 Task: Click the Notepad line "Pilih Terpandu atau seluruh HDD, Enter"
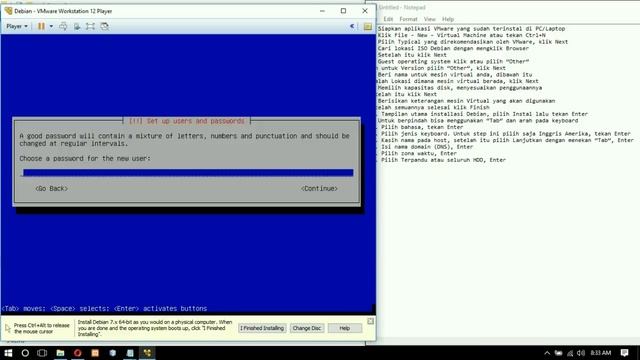[443, 160]
